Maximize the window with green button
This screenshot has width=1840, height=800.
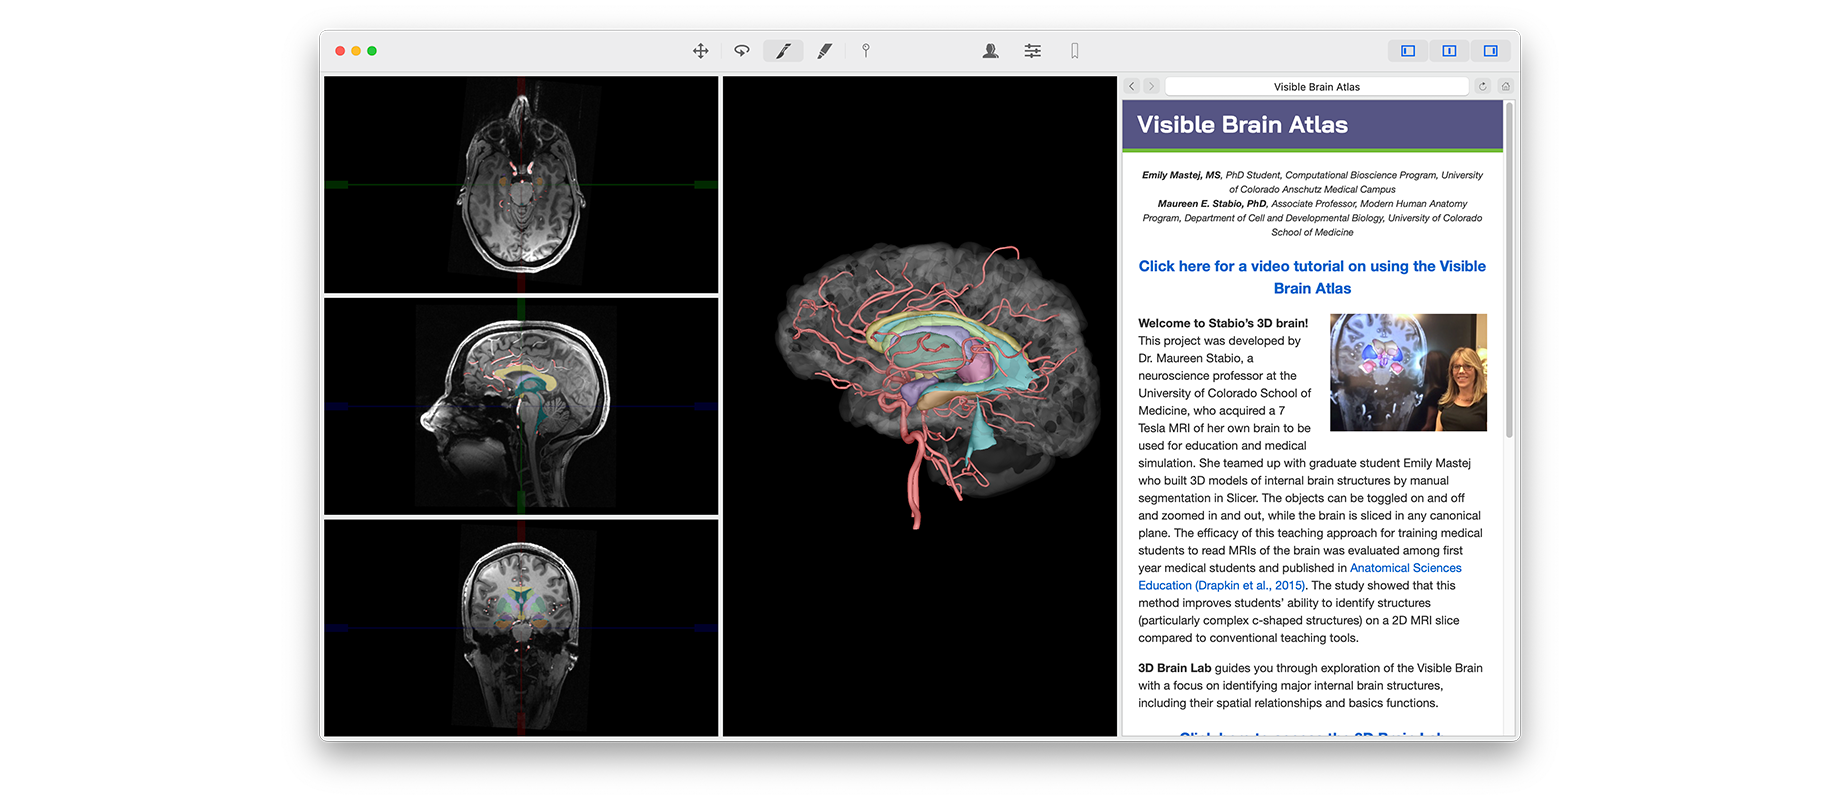click(372, 51)
